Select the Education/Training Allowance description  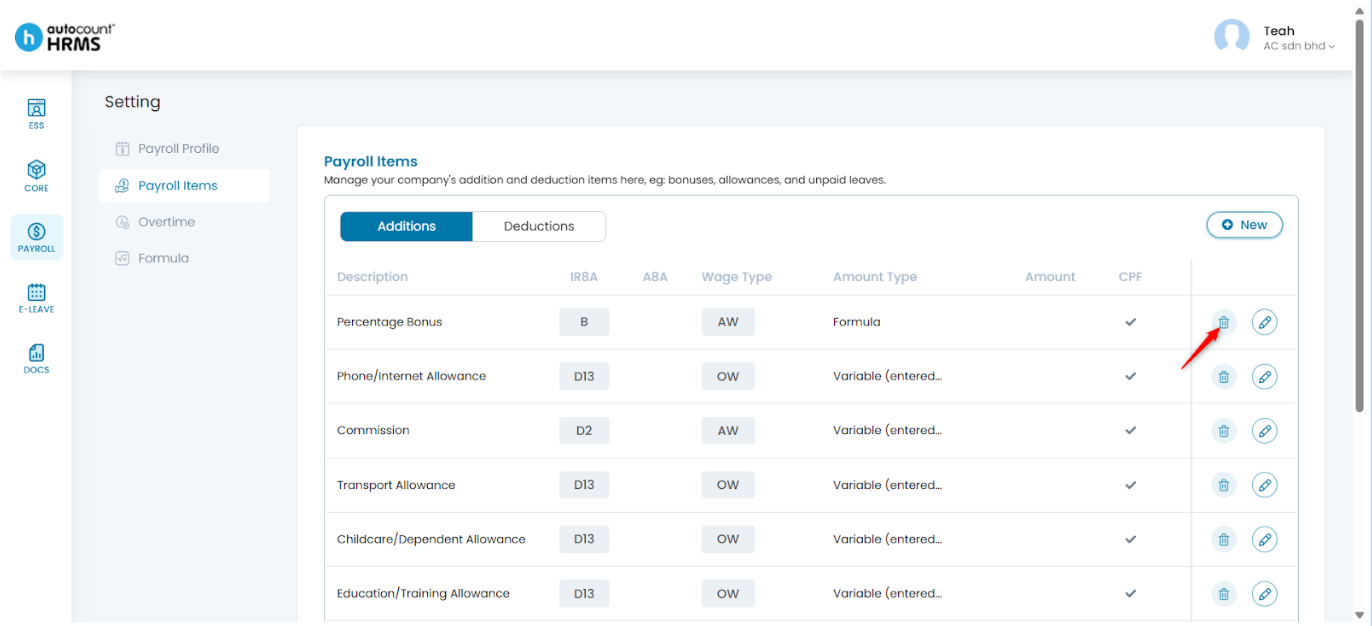(423, 594)
